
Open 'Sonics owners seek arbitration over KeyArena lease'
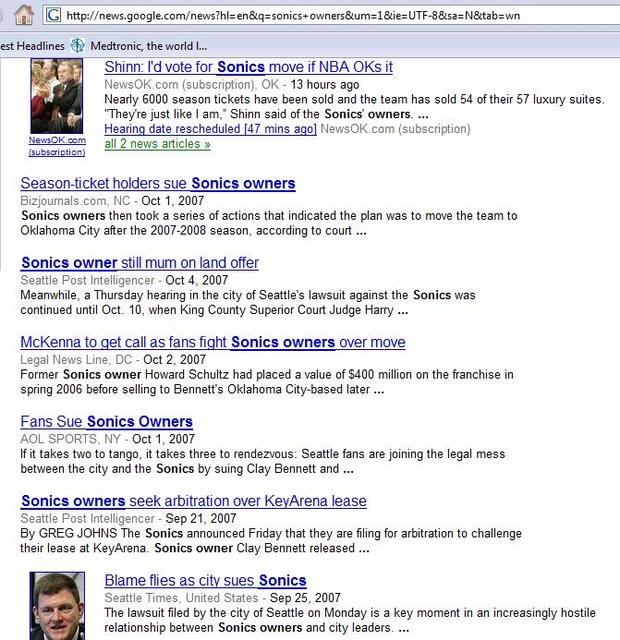[194, 501]
